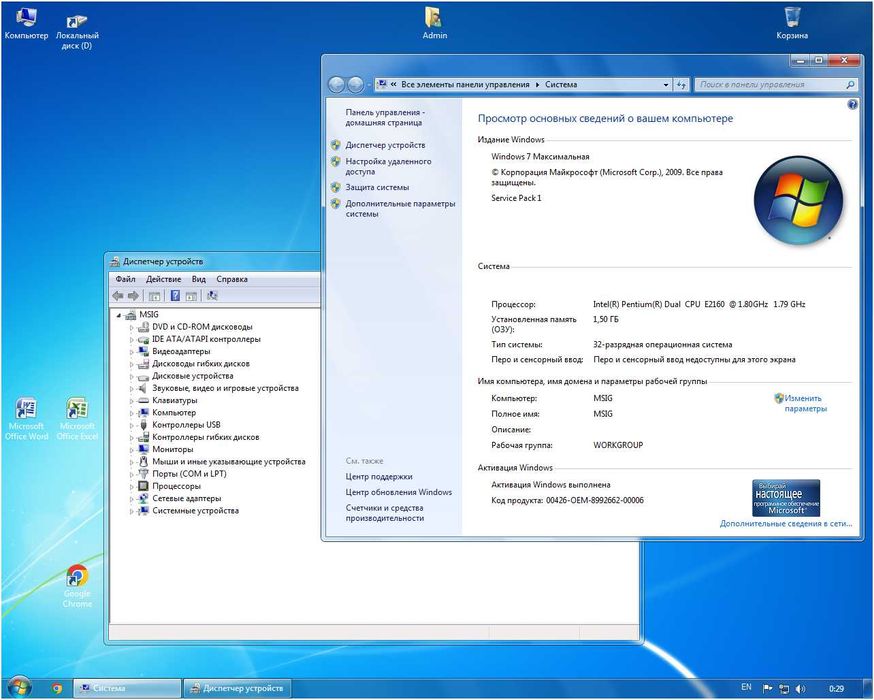
Task: Click Изменить параметры link
Action: (805, 404)
